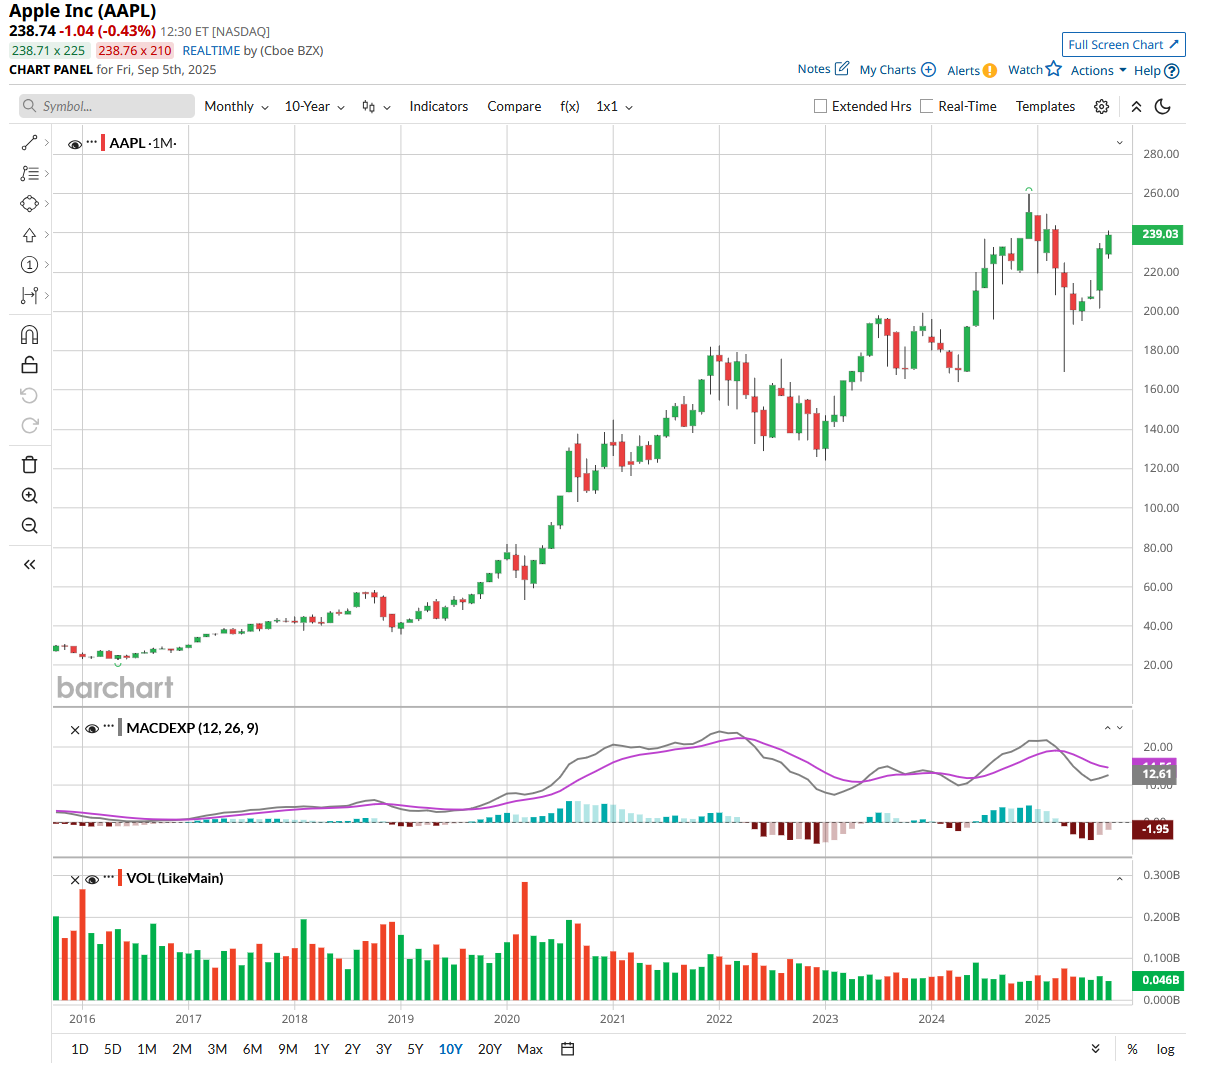Select the measure range tool
The height and width of the screenshot is (1075, 1212).
pyautogui.click(x=29, y=295)
